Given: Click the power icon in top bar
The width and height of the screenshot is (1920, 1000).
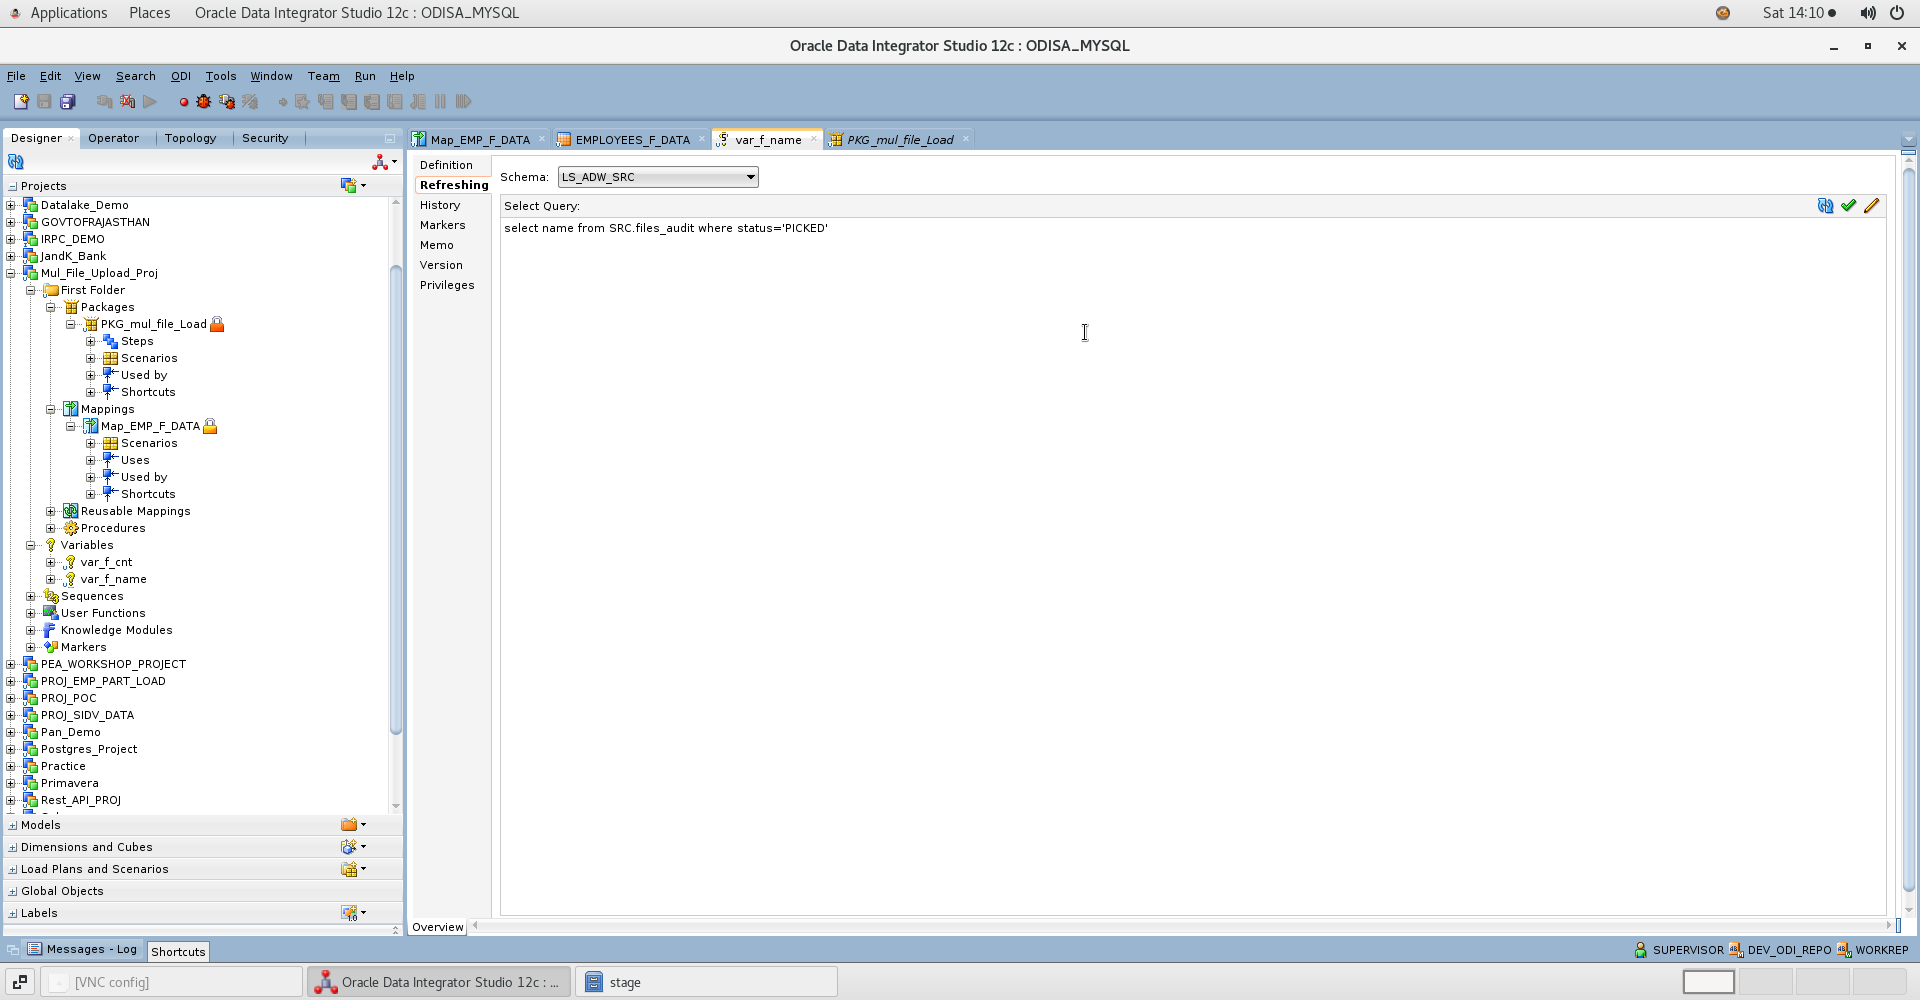Looking at the screenshot, I should (x=1897, y=13).
